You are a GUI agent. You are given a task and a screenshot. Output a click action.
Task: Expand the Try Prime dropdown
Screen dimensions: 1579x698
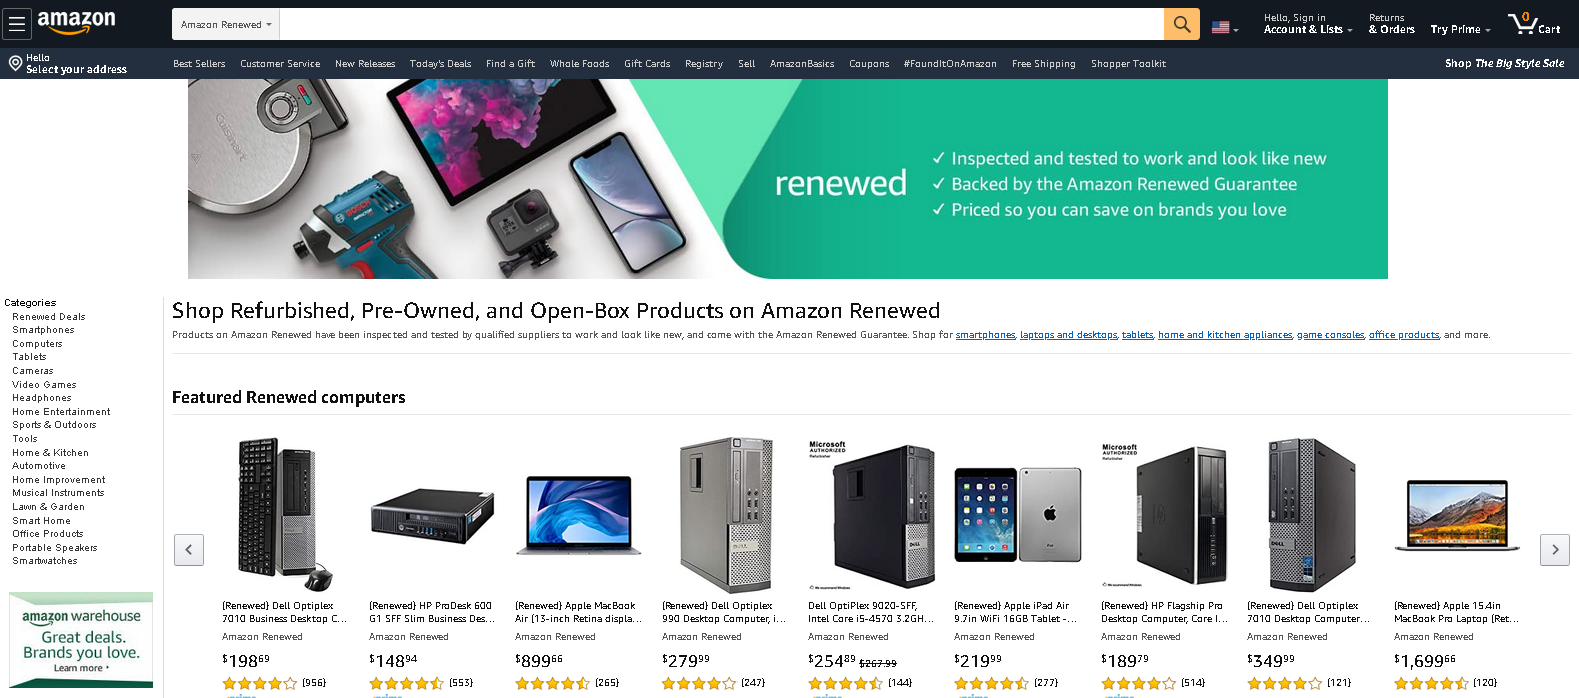coord(1460,30)
